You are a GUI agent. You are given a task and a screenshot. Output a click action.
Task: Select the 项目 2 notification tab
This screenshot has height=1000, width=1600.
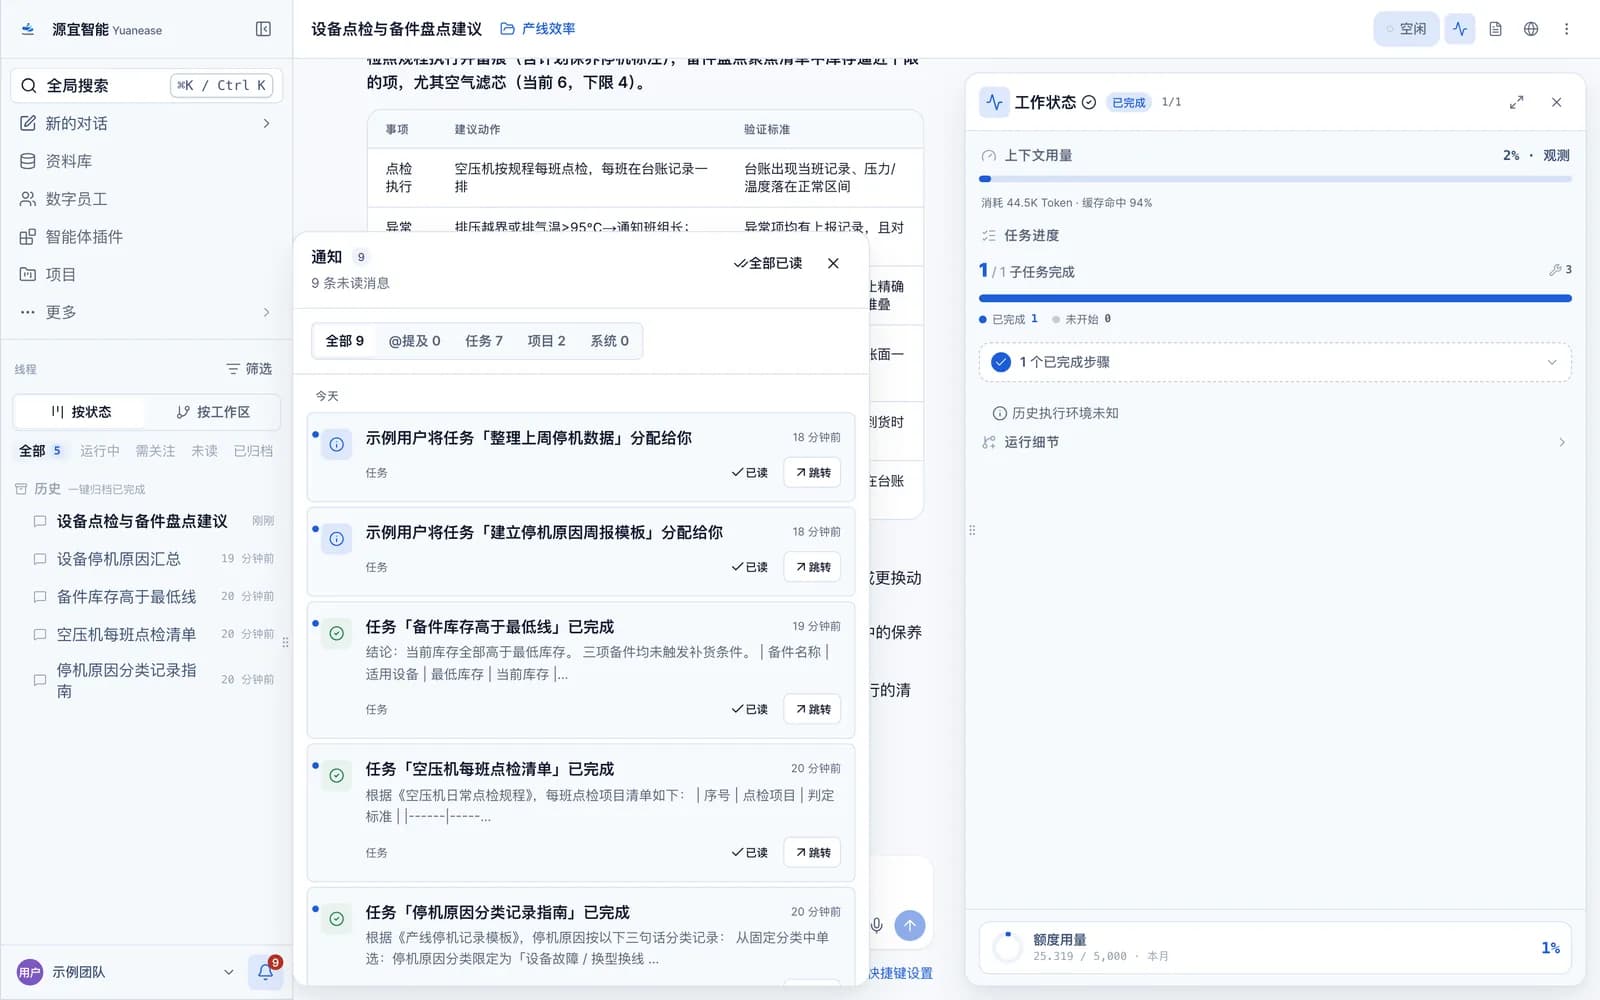(546, 341)
